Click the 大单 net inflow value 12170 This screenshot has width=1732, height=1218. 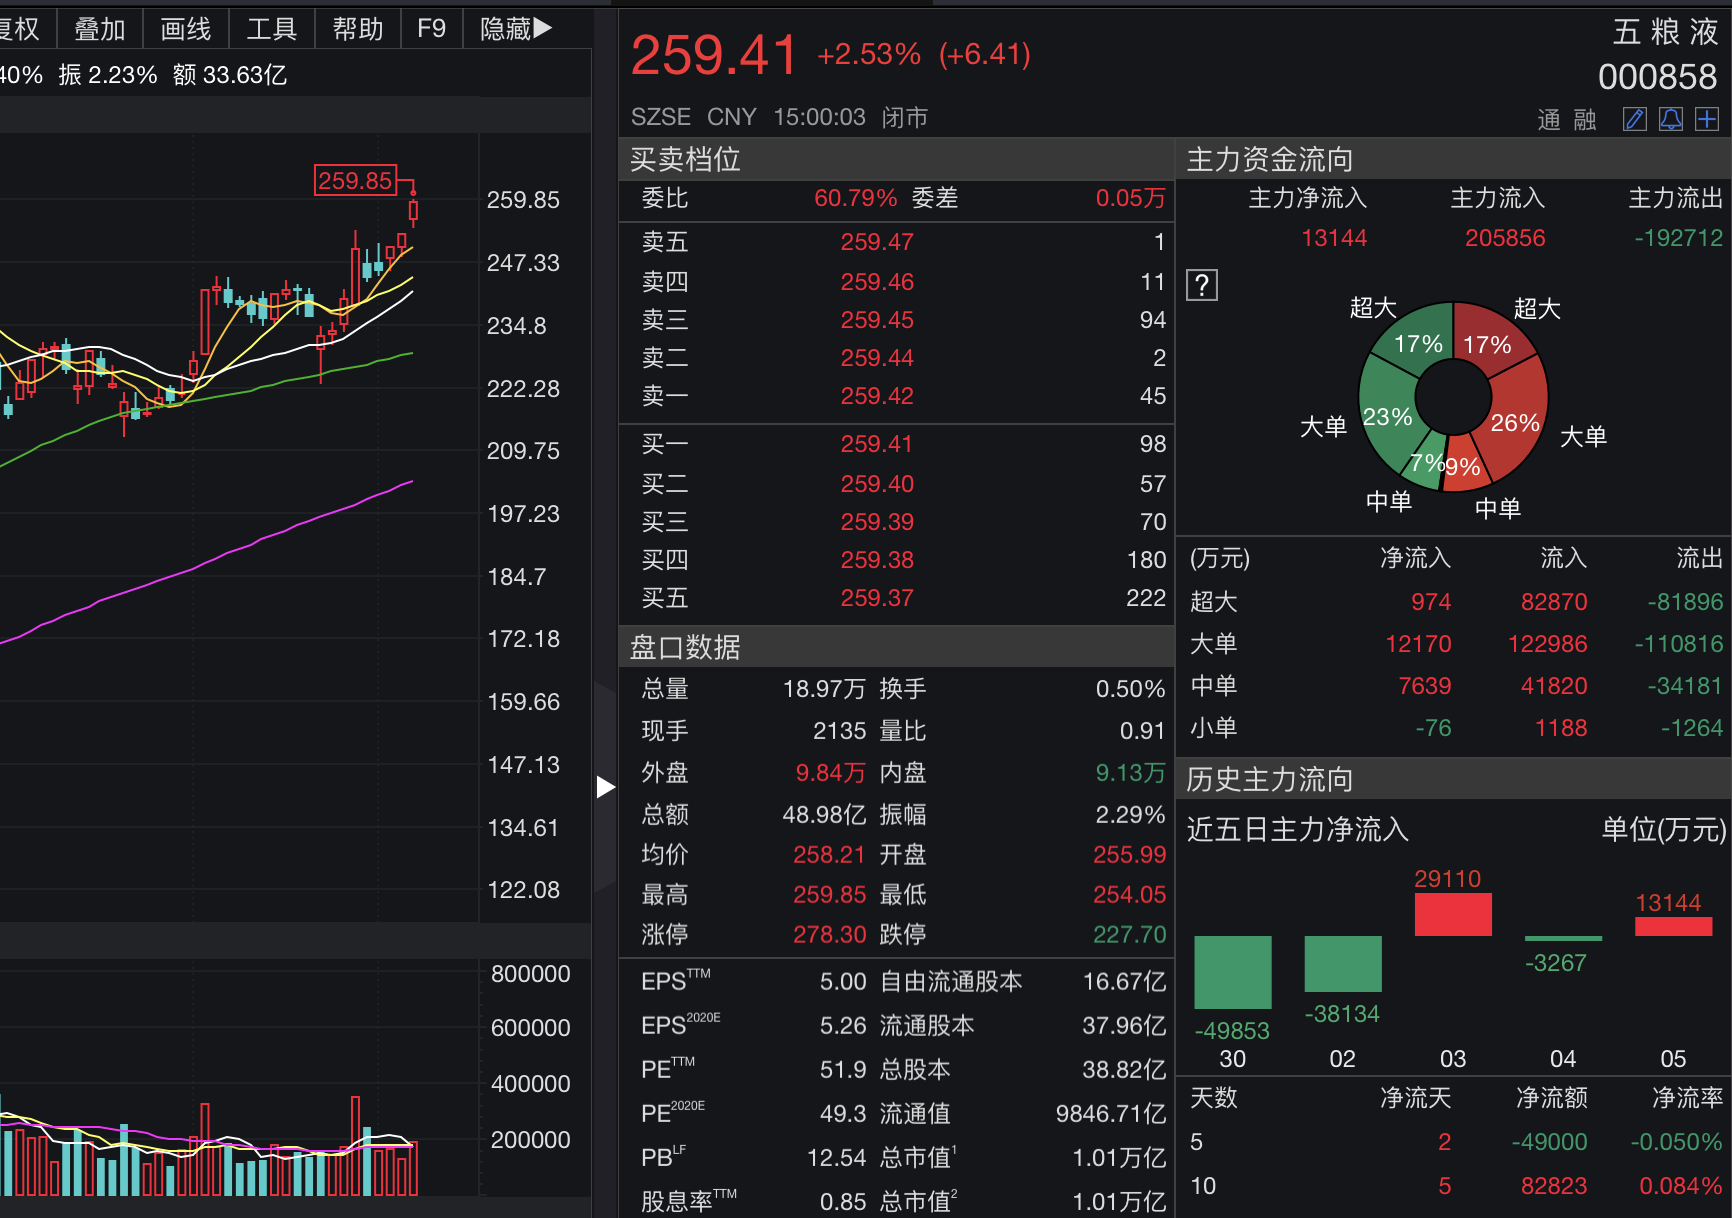pos(1418,644)
